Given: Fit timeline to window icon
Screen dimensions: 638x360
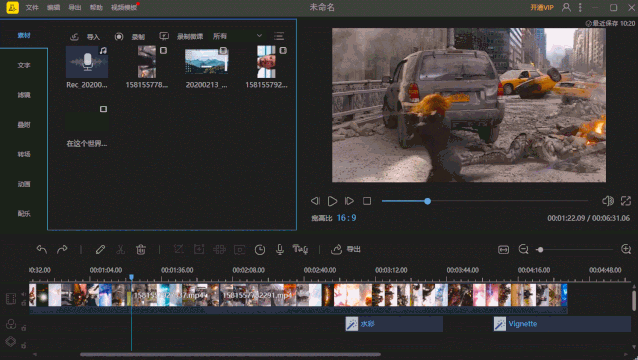Looking at the screenshot, I should (x=503, y=249).
